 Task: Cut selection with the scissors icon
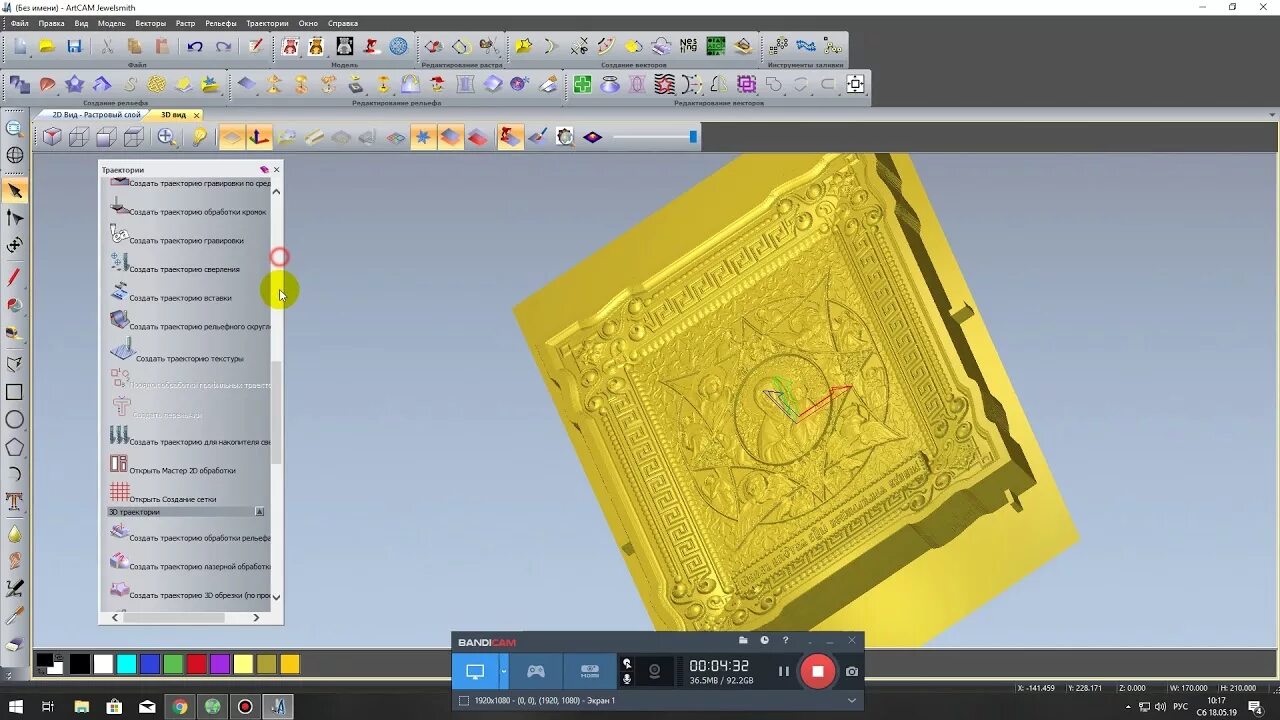point(107,46)
